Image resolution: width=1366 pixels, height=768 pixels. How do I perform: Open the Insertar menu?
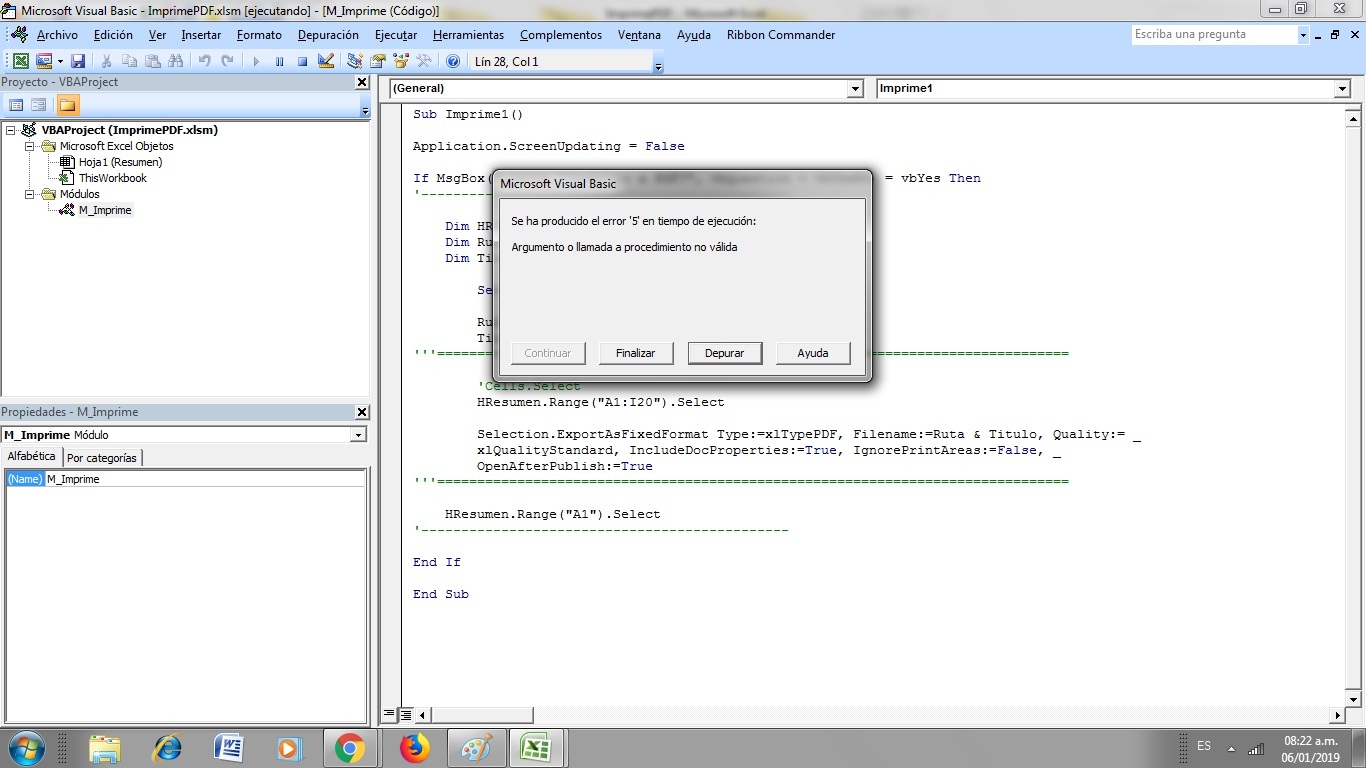pos(201,35)
